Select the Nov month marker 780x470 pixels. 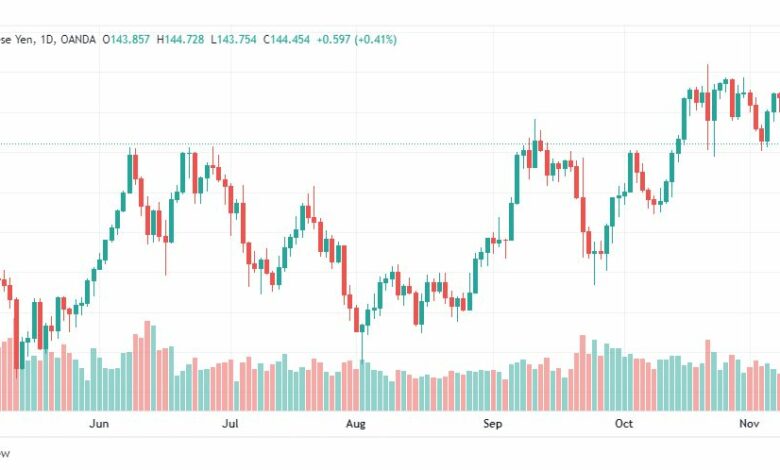click(x=749, y=424)
